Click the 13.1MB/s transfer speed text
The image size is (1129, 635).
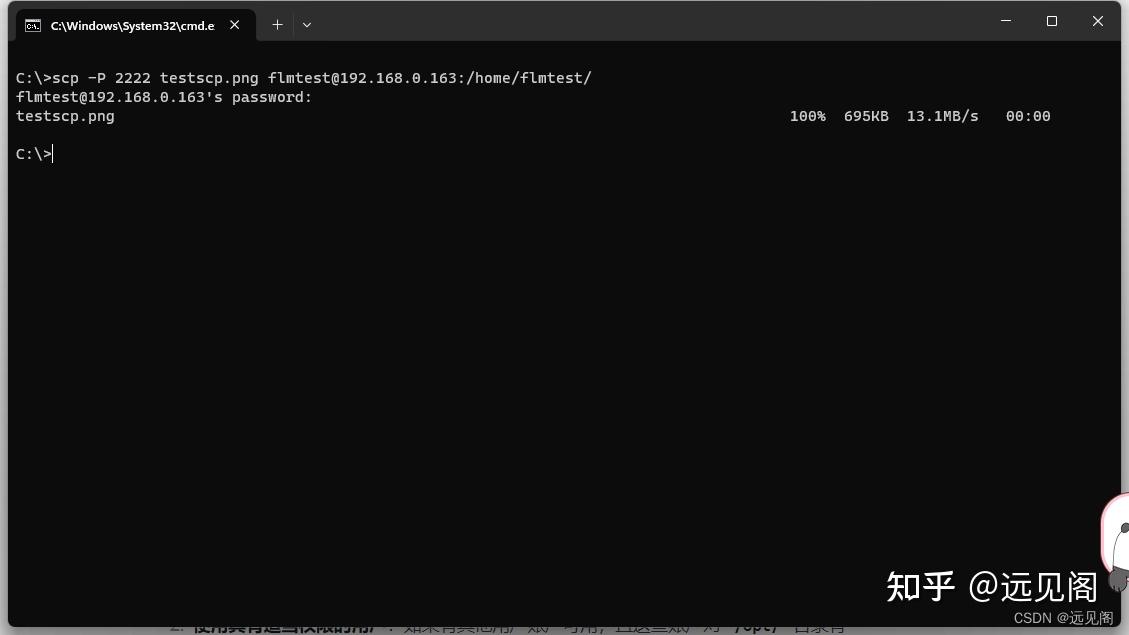(942, 115)
